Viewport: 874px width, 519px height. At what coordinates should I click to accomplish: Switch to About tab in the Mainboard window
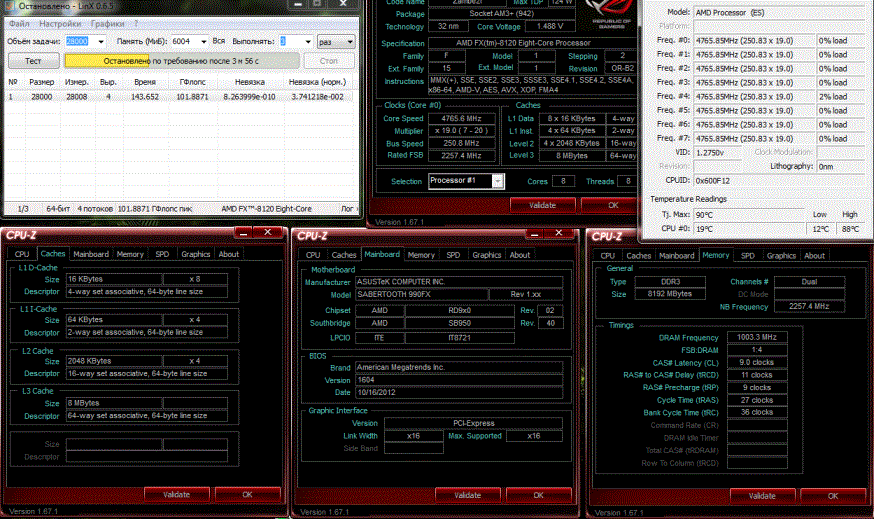coord(519,255)
